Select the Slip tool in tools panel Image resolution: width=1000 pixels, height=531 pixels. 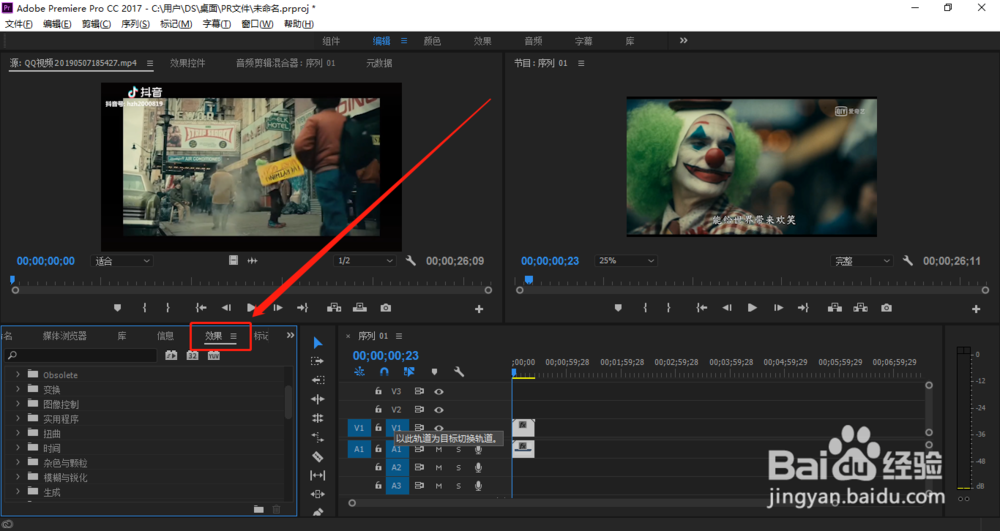click(318, 476)
